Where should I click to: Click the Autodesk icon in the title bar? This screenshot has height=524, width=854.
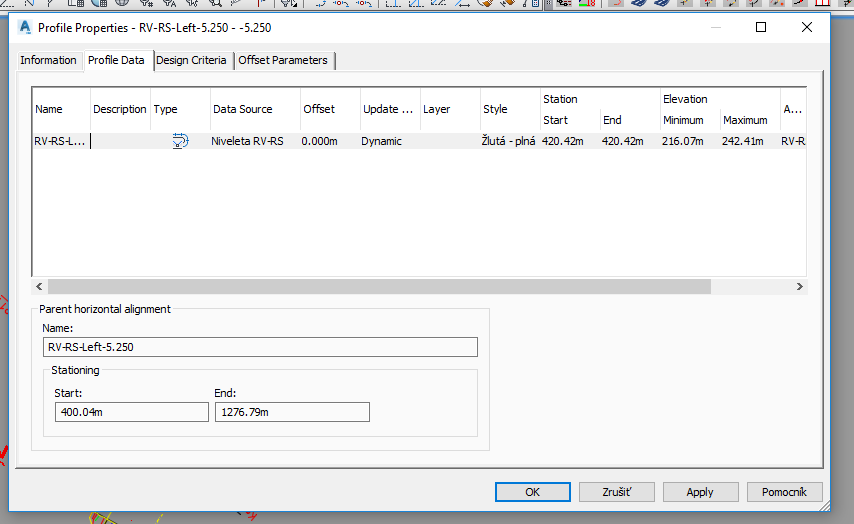[25, 27]
